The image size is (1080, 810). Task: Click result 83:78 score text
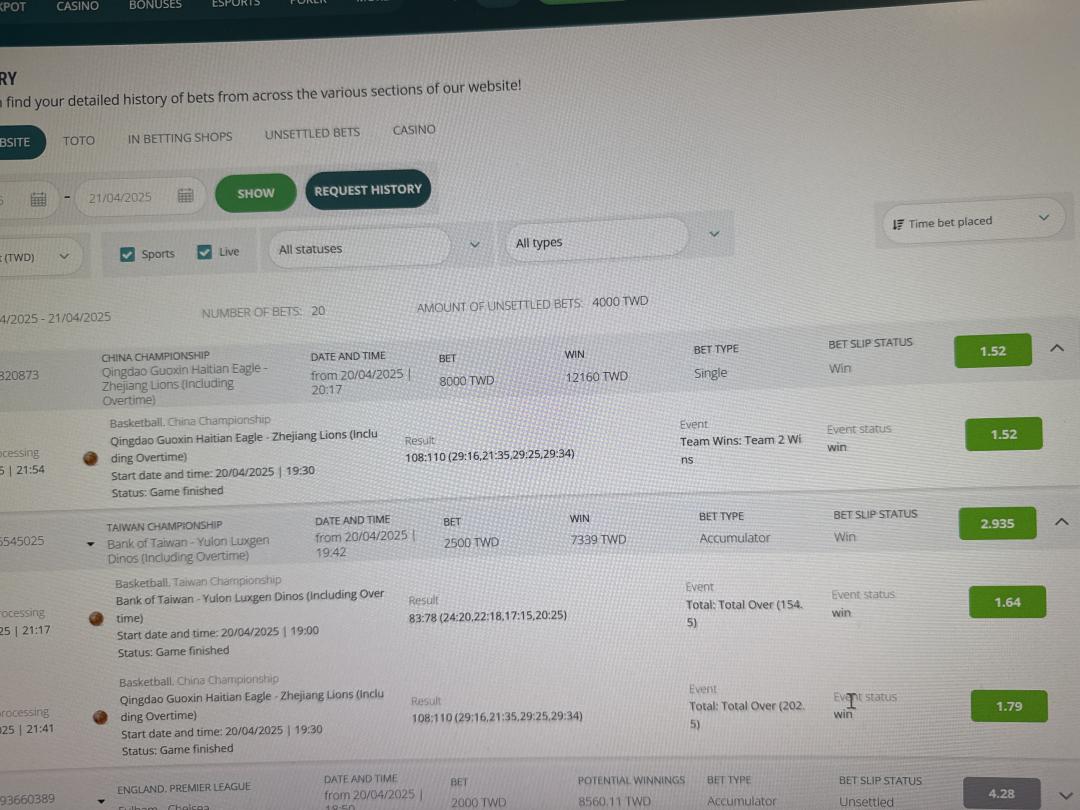pos(488,616)
